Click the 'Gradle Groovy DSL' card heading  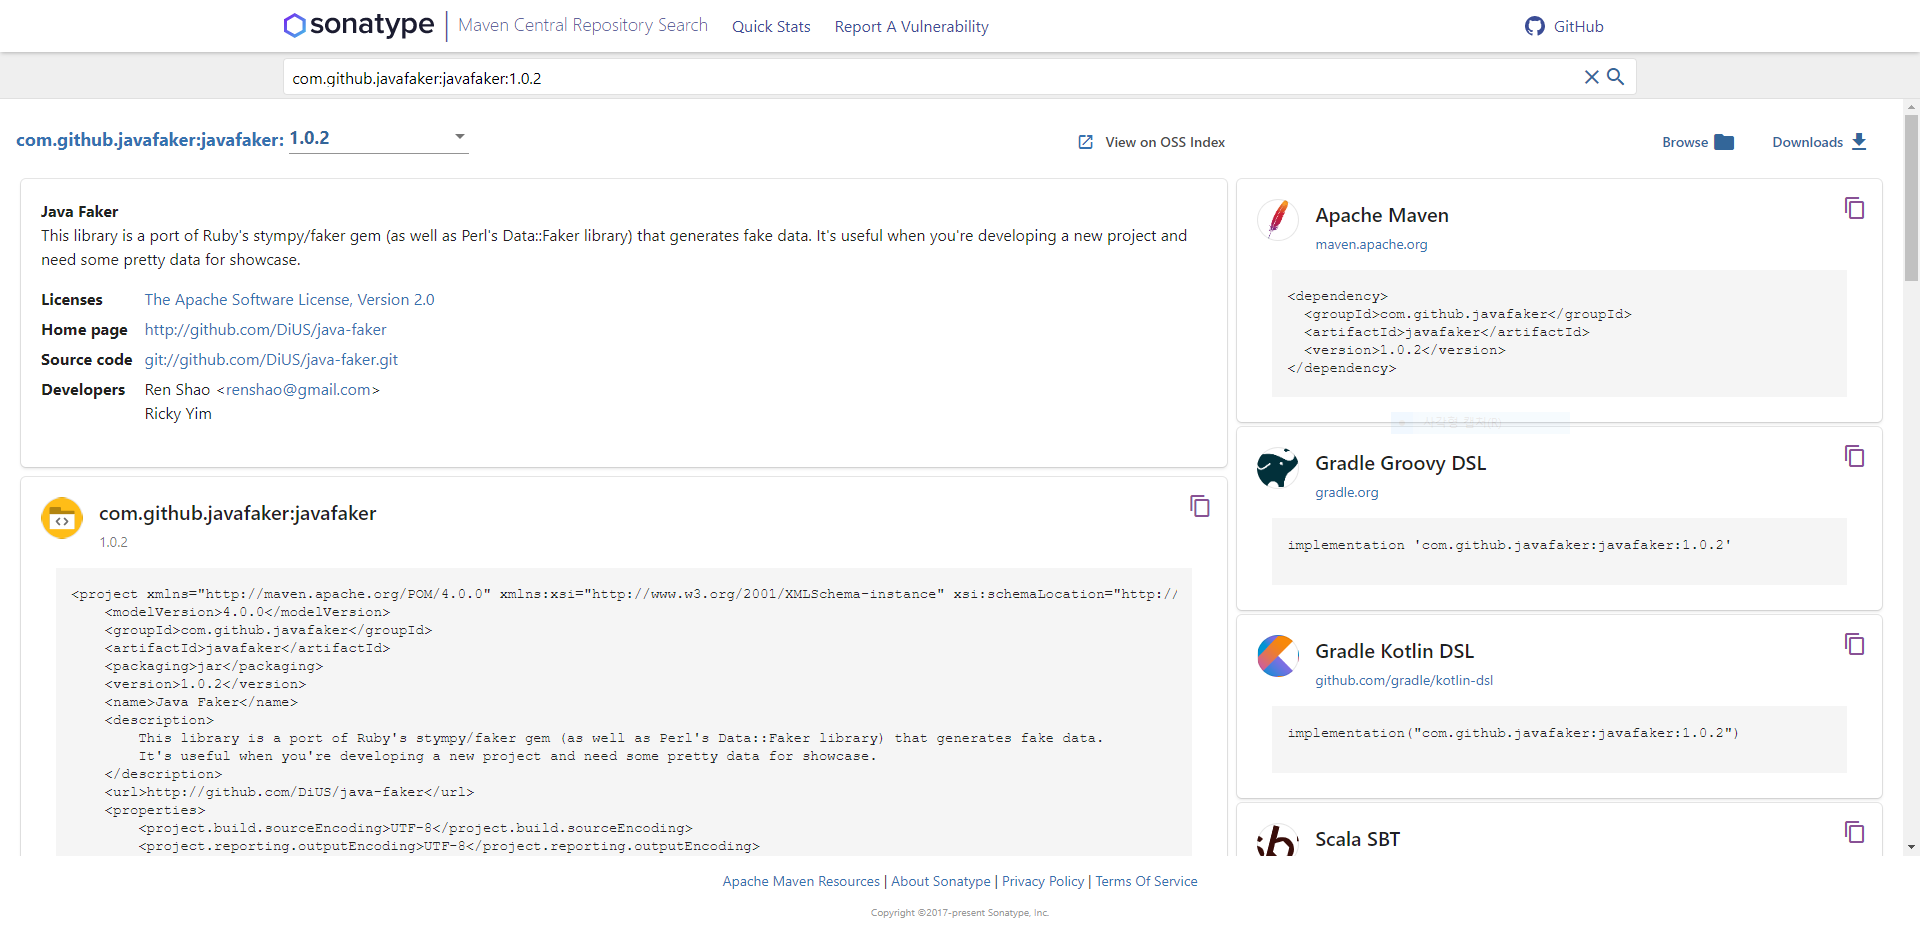pos(1400,463)
